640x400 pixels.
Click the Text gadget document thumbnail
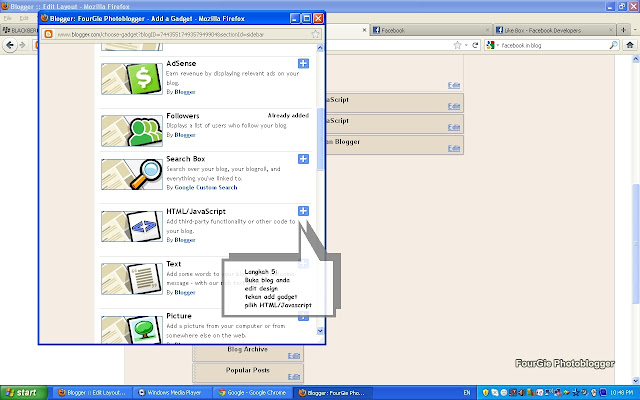132,279
